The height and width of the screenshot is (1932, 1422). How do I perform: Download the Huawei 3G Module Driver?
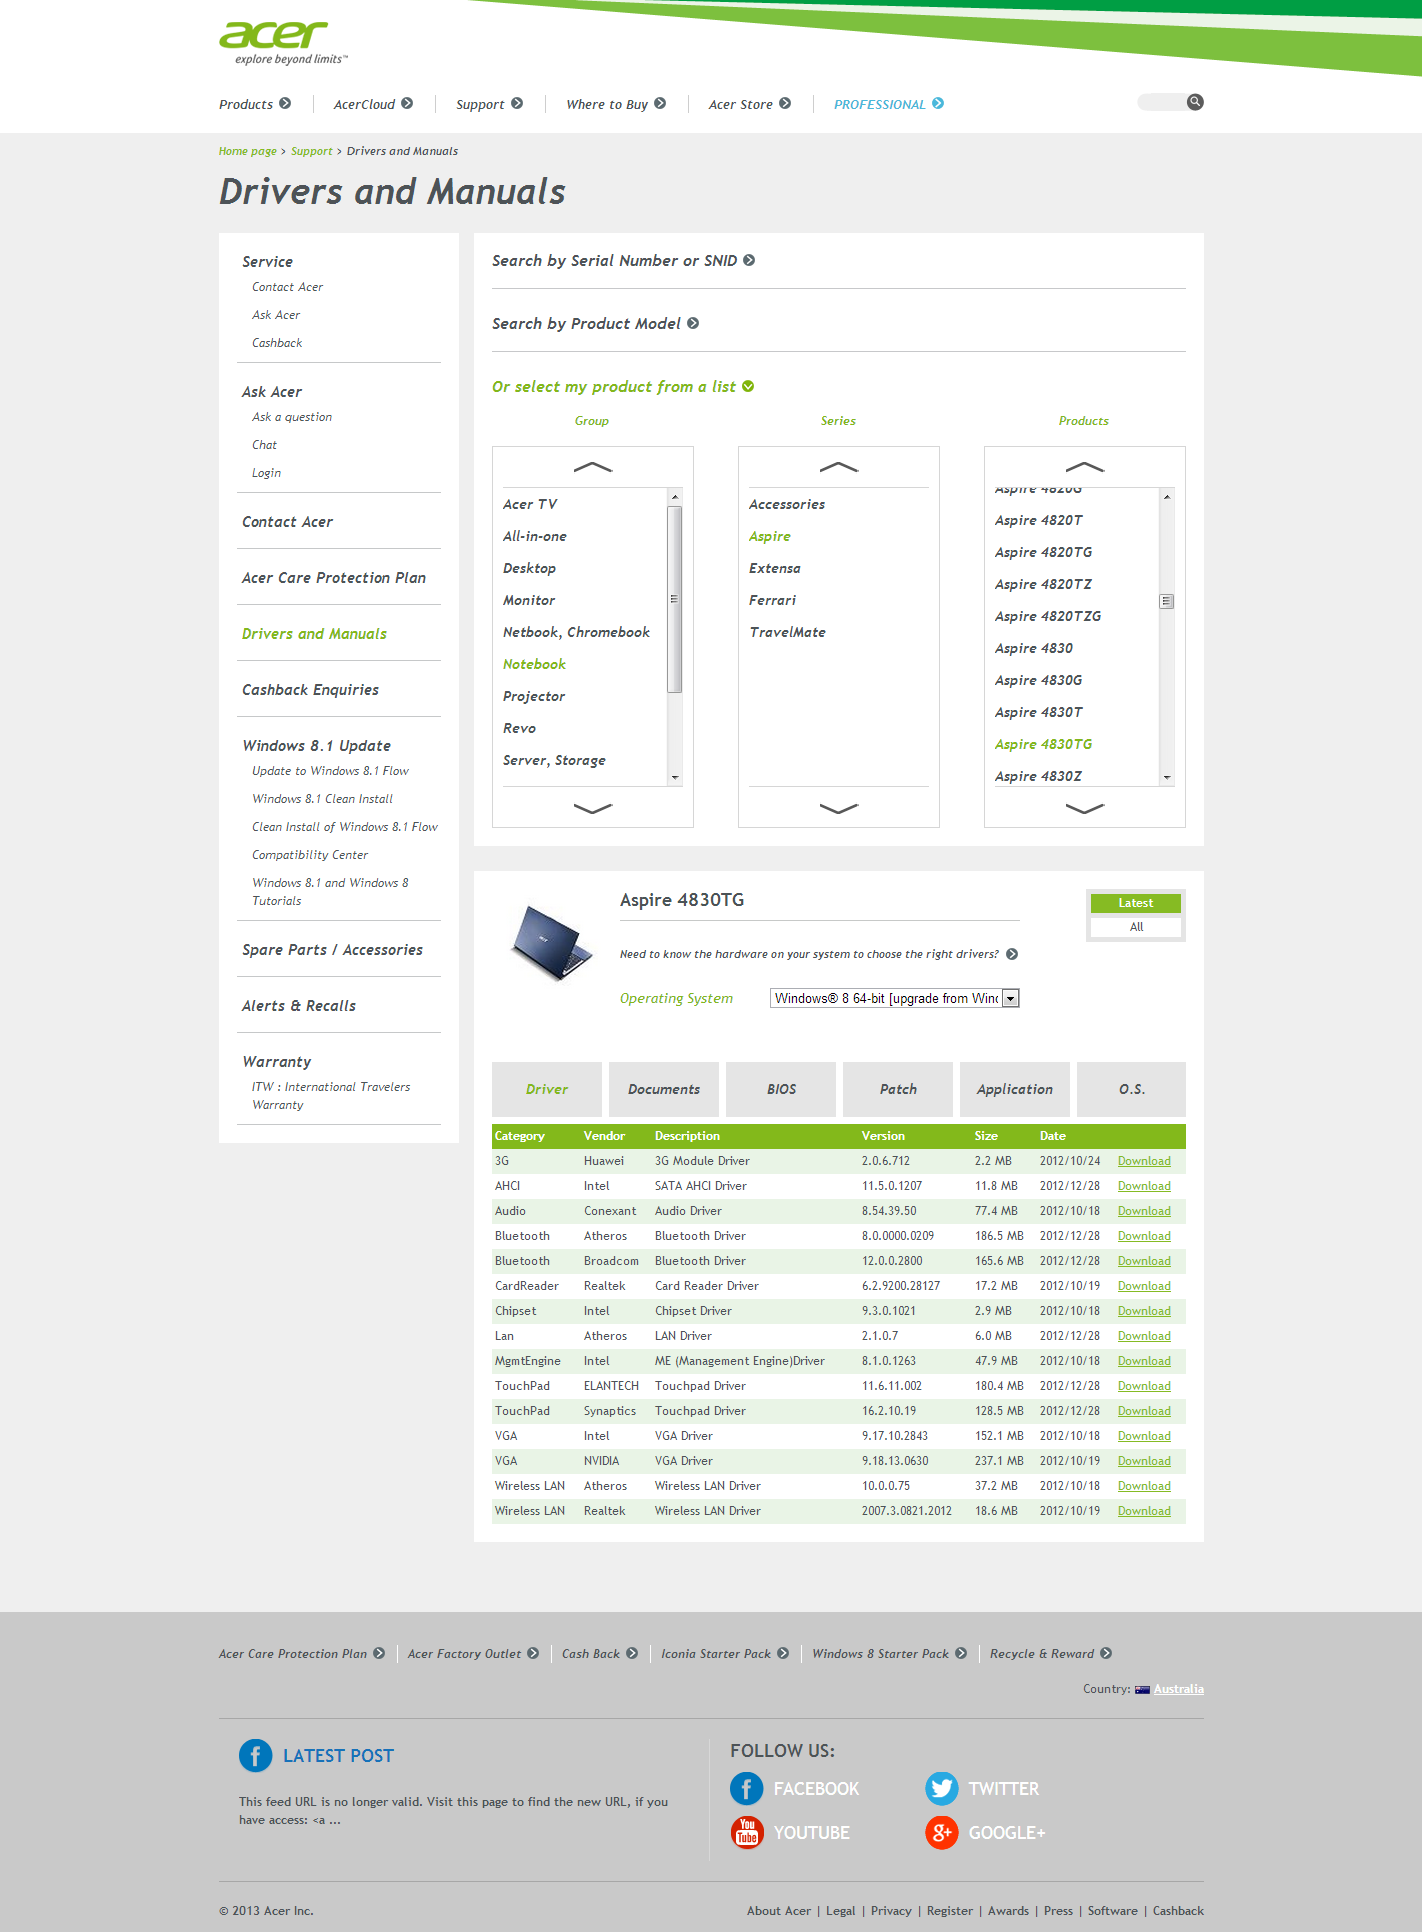(x=1144, y=1161)
